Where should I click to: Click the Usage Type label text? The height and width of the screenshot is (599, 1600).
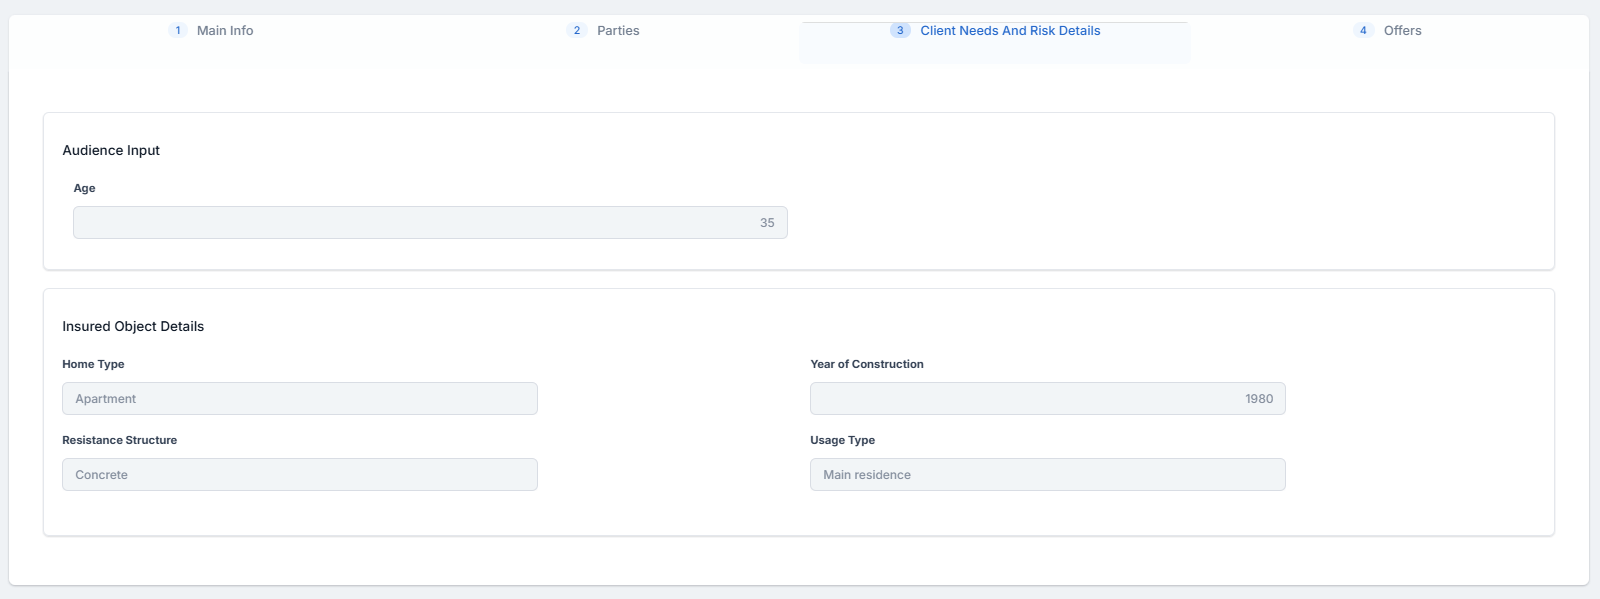click(x=842, y=441)
